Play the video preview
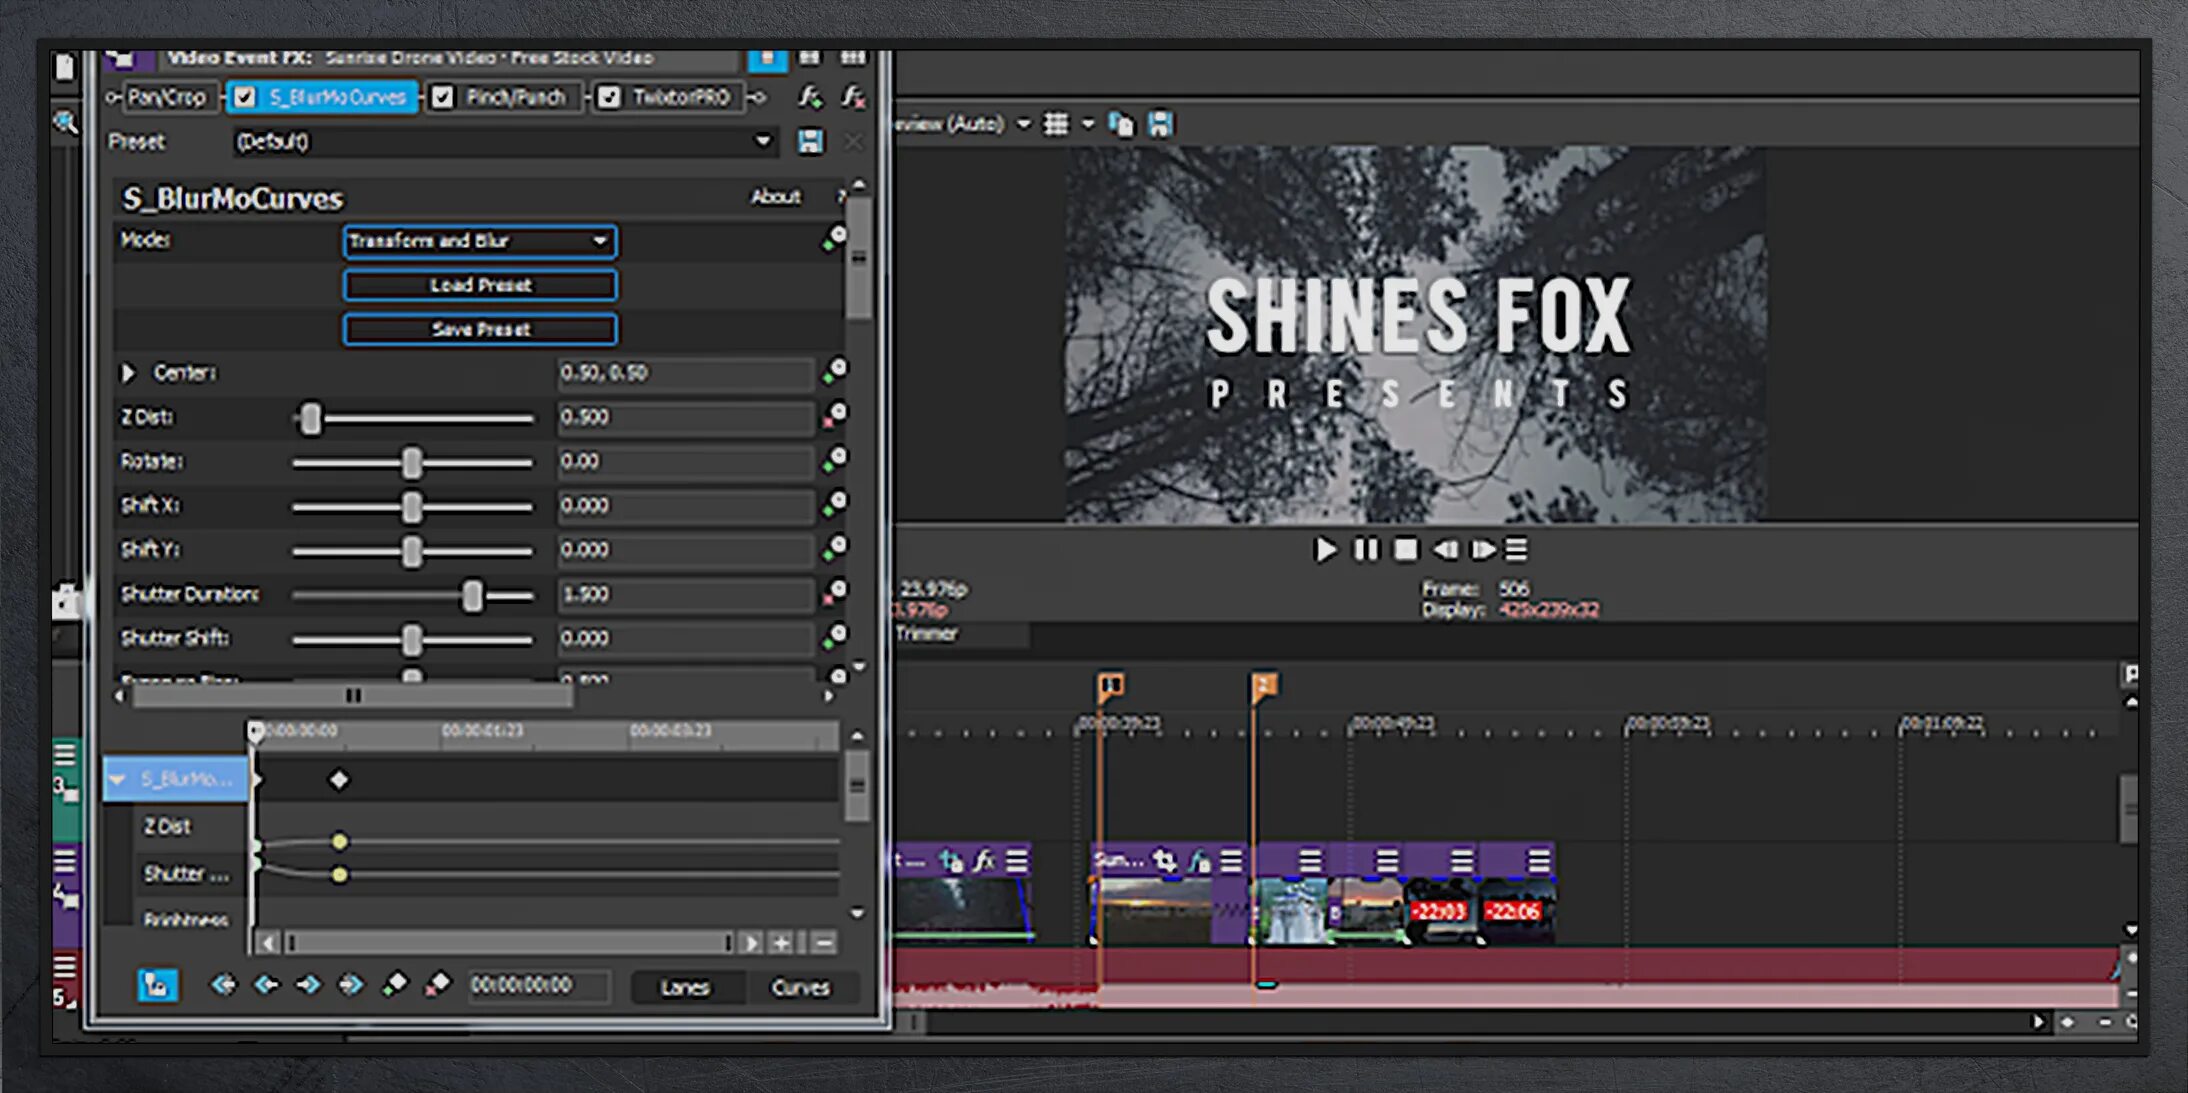 [1325, 550]
